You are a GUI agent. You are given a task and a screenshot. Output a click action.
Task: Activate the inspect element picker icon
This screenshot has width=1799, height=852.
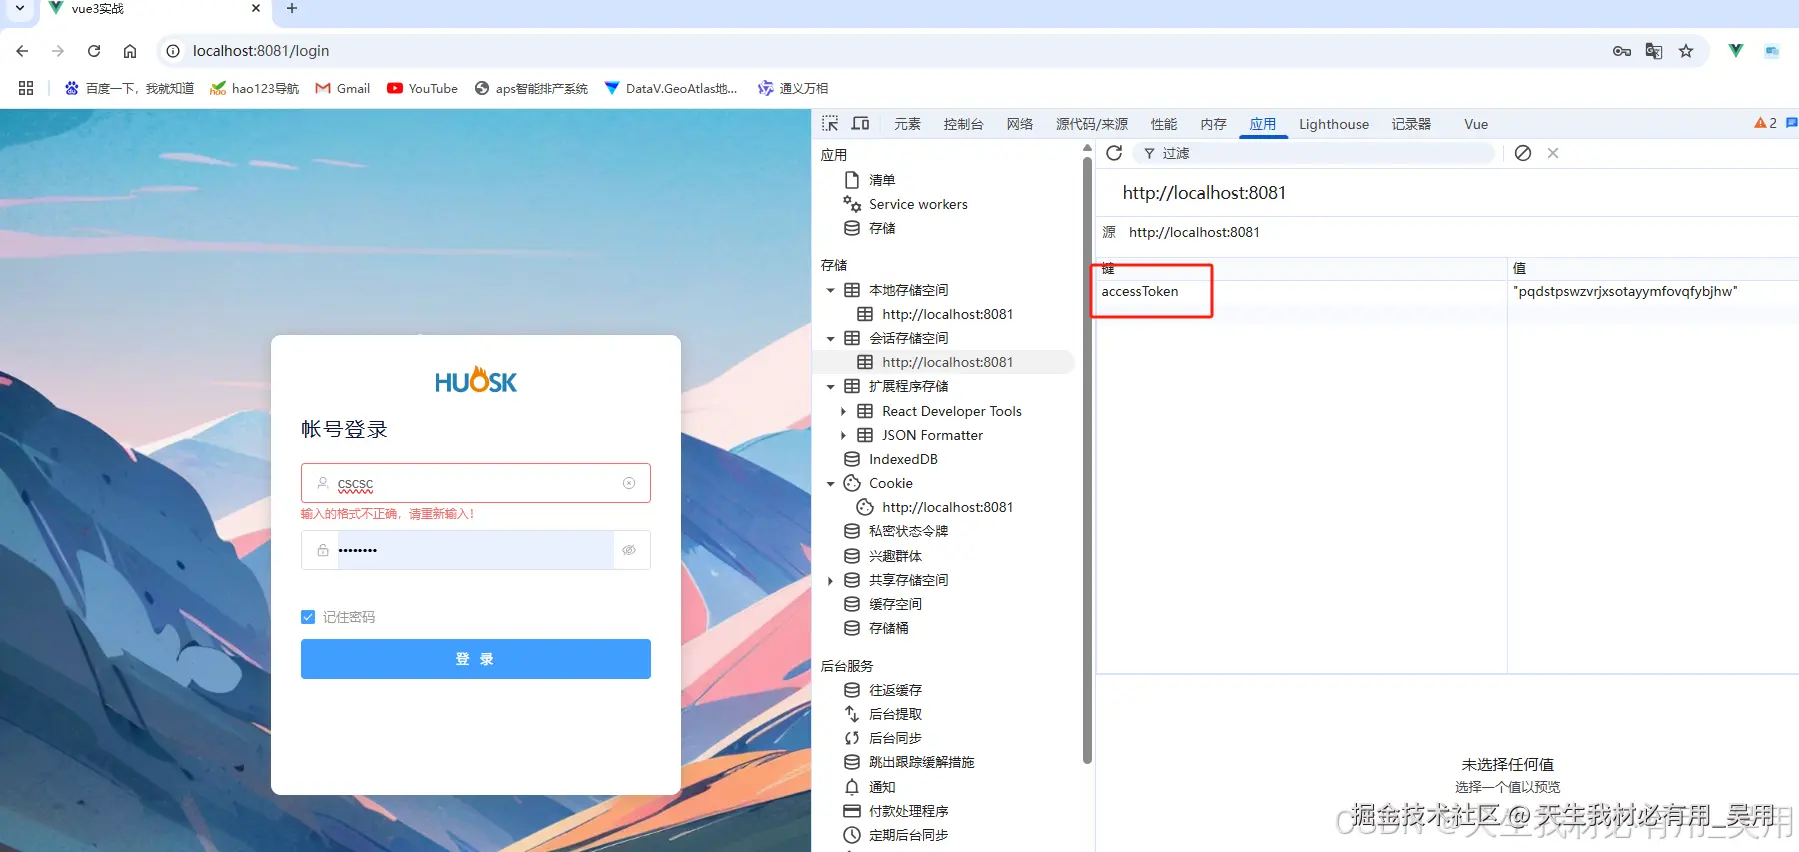[830, 124]
